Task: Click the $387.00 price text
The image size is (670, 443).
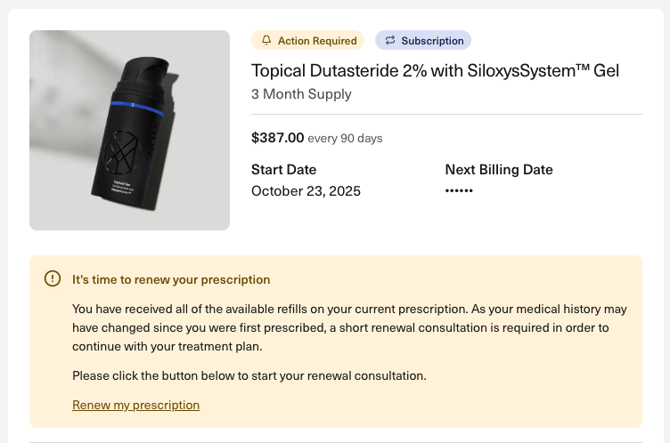Action: coord(278,138)
